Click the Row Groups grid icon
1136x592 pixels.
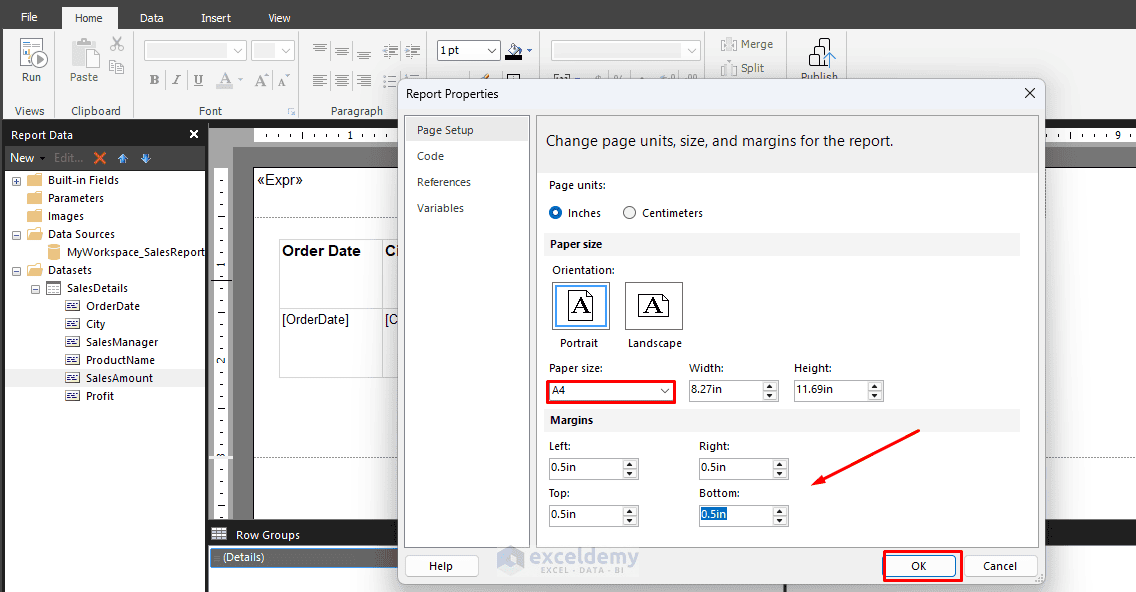(x=219, y=534)
